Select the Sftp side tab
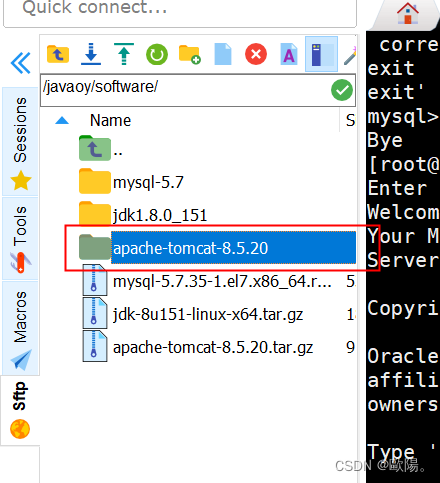The height and width of the screenshot is (483, 440). tap(20, 410)
